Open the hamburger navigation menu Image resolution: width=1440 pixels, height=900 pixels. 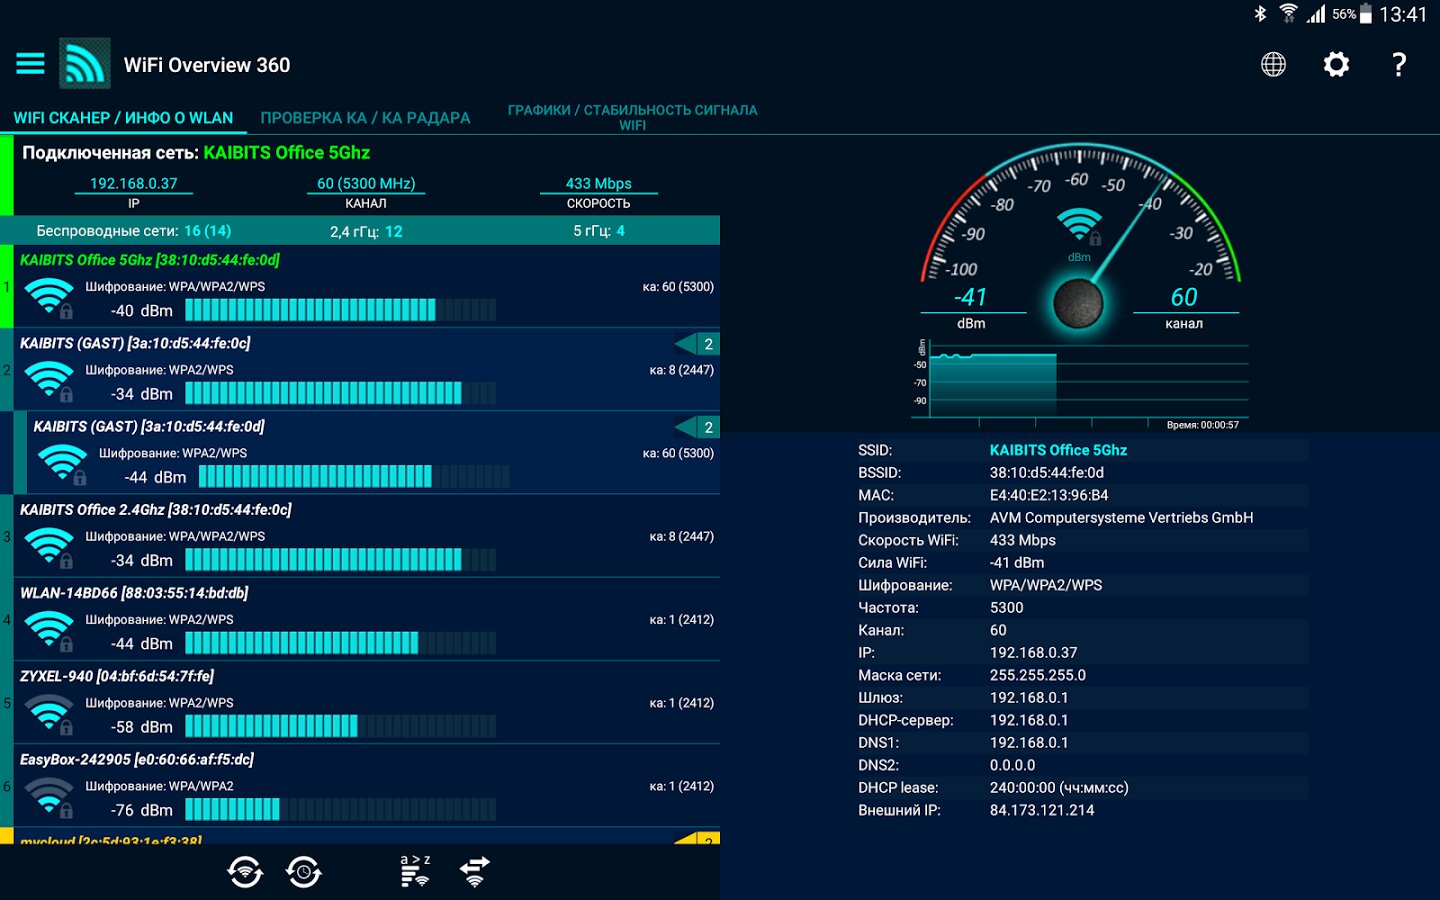click(30, 64)
